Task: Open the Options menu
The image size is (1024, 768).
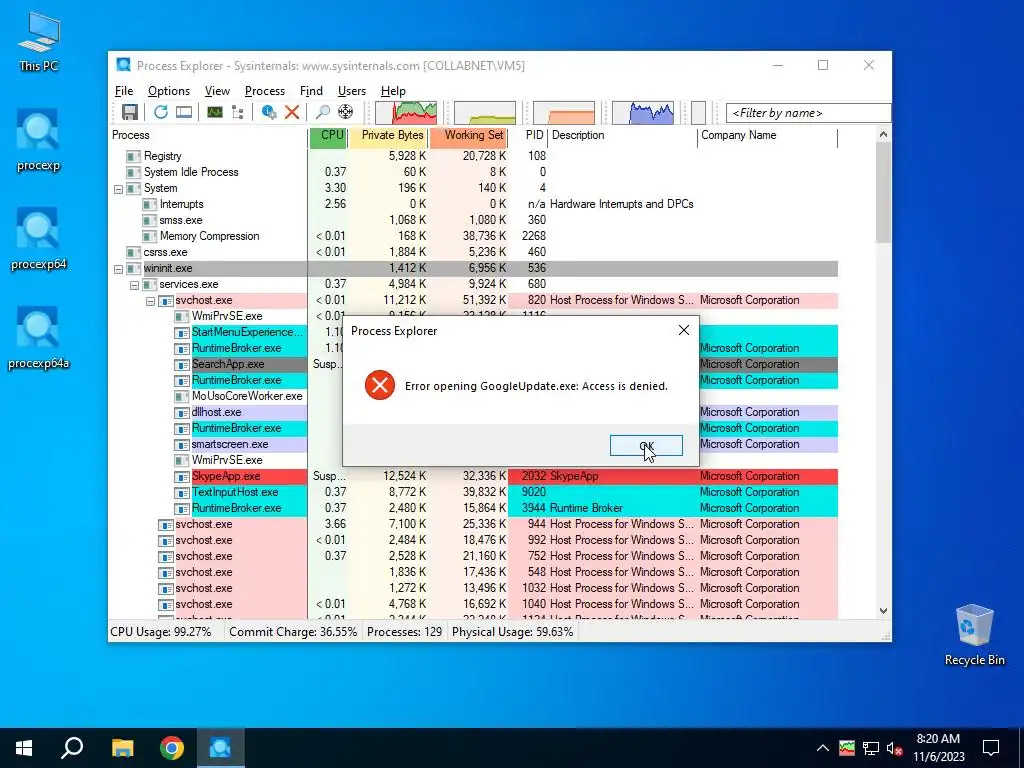Action: 168,91
